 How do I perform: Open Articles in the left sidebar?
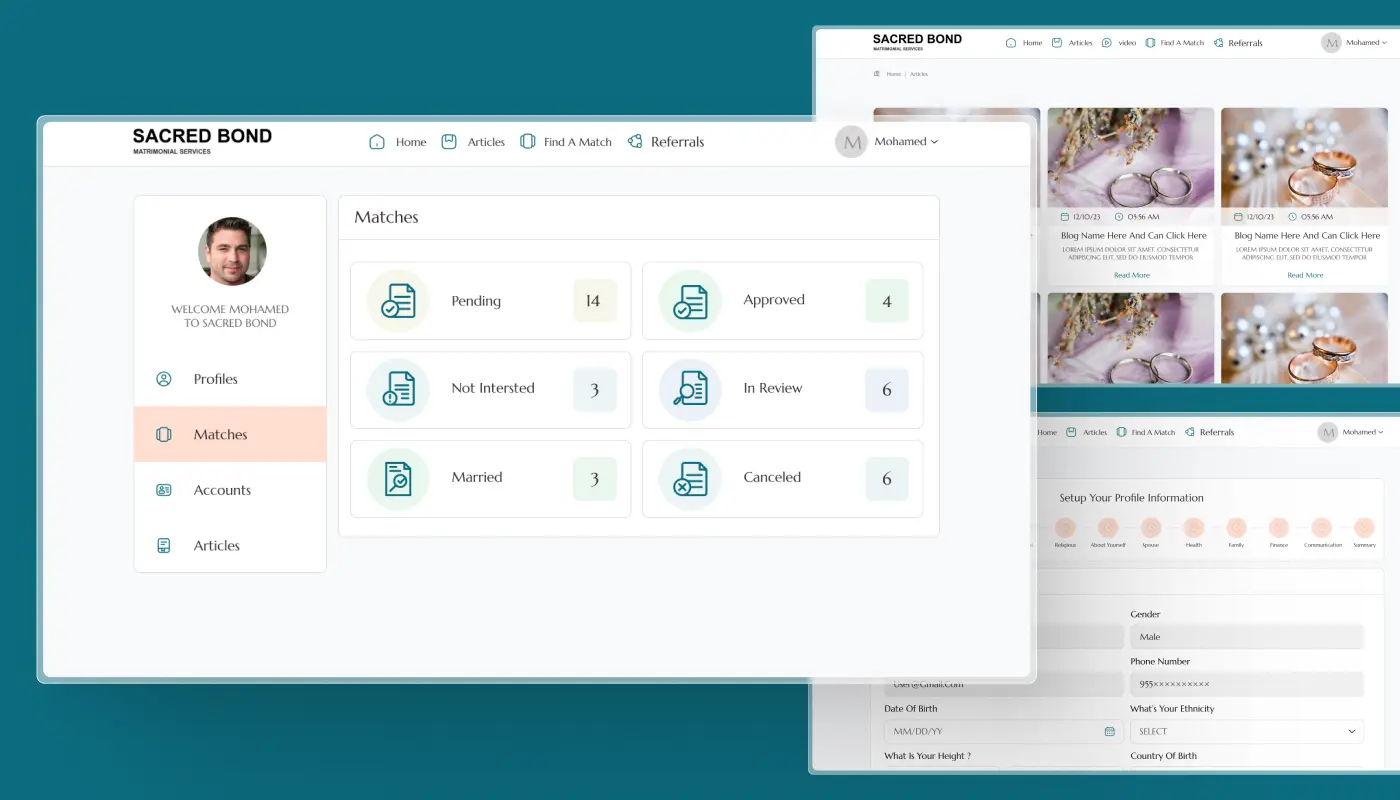click(x=230, y=545)
